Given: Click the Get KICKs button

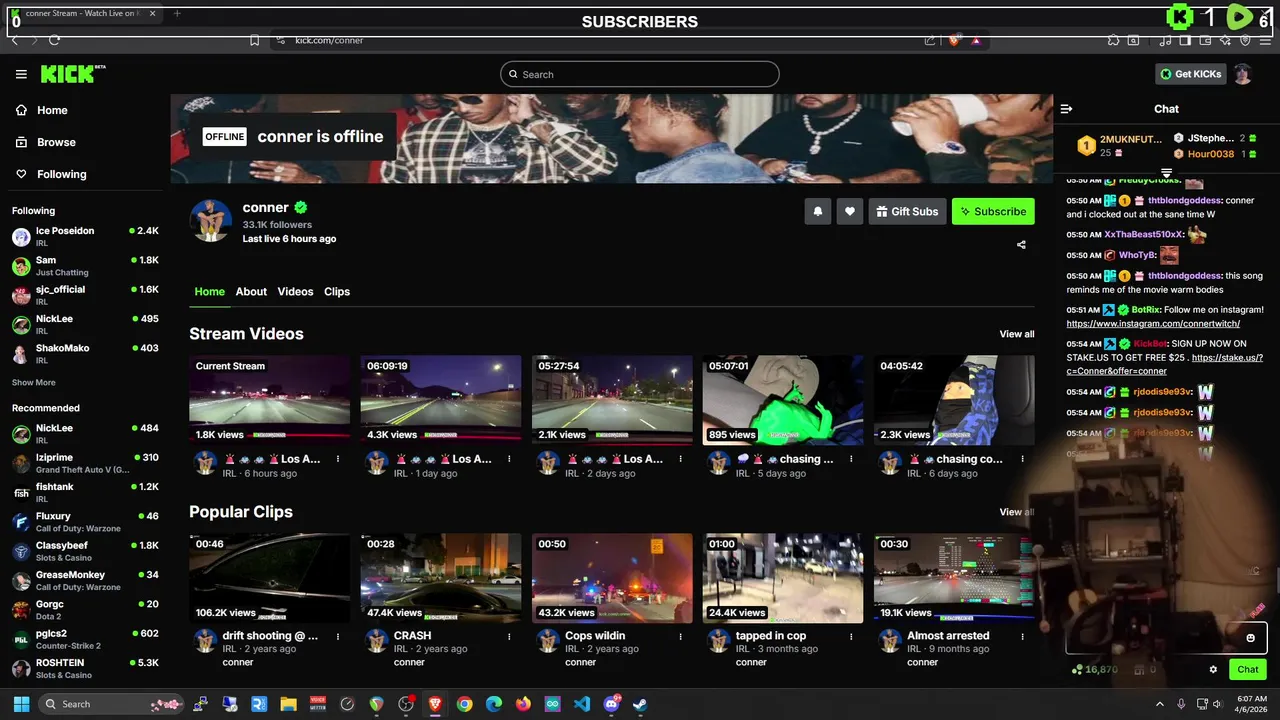Looking at the screenshot, I should pyautogui.click(x=1190, y=74).
